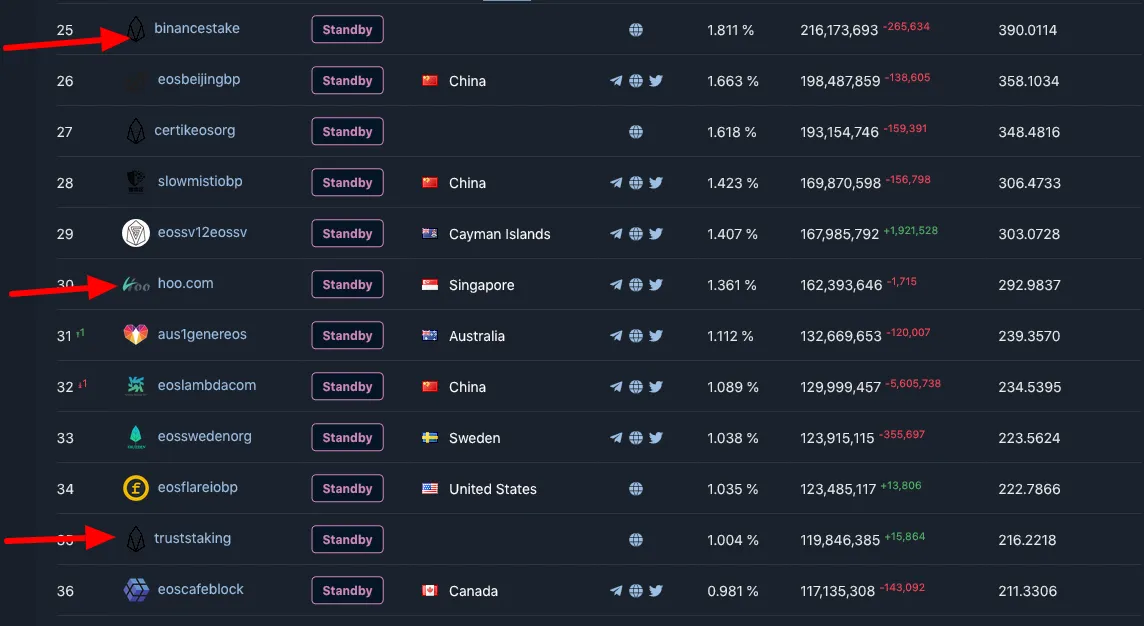
Task: Open the hoo.com producer link
Action: pos(185,283)
